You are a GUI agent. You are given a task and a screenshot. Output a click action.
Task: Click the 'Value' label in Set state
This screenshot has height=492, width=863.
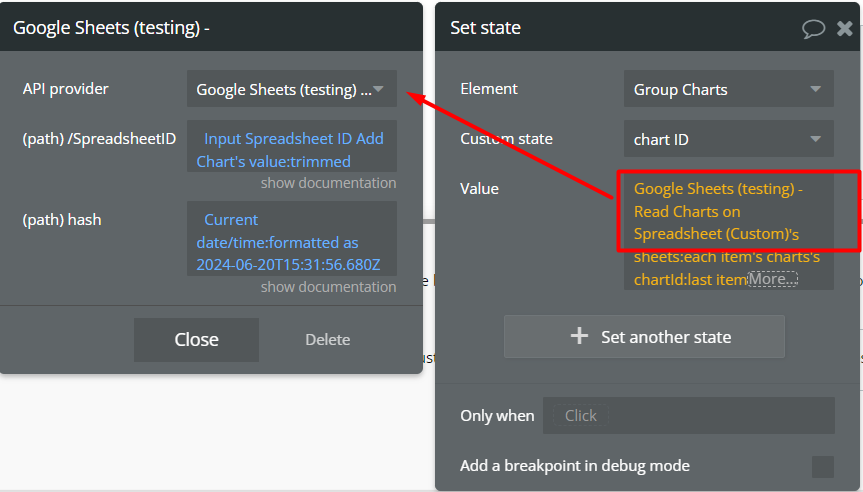[x=479, y=189]
